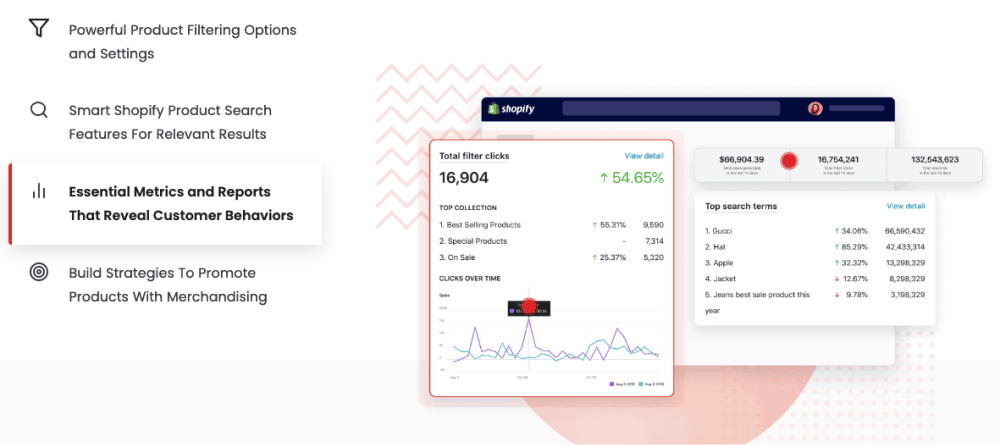Click the teal legend swatch under chart
This screenshot has width=1000, height=445.
(x=640, y=384)
